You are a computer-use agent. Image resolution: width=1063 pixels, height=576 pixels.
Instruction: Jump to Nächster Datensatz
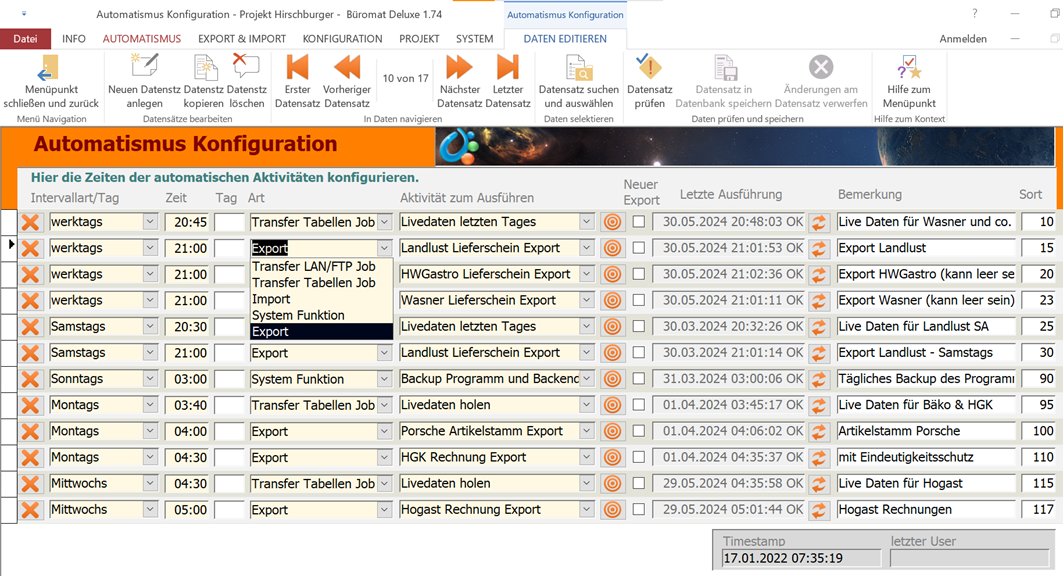coord(459,68)
